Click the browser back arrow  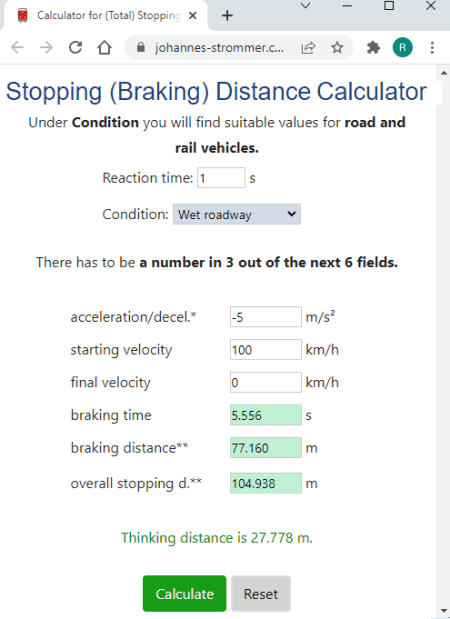tap(17, 48)
